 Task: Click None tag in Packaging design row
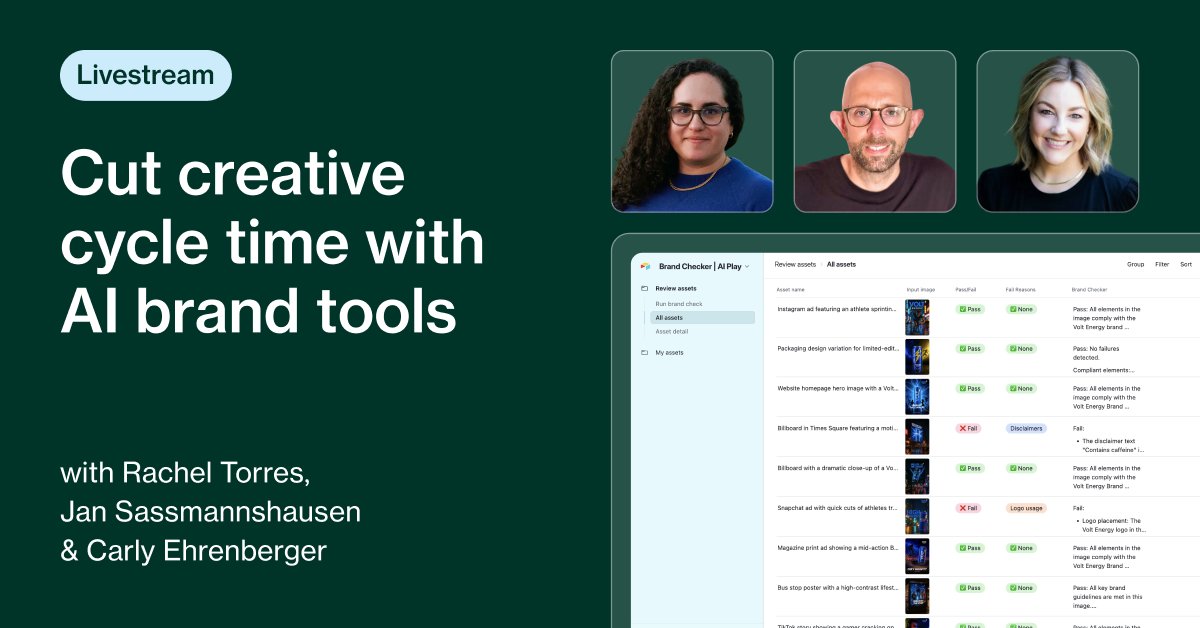(1021, 349)
